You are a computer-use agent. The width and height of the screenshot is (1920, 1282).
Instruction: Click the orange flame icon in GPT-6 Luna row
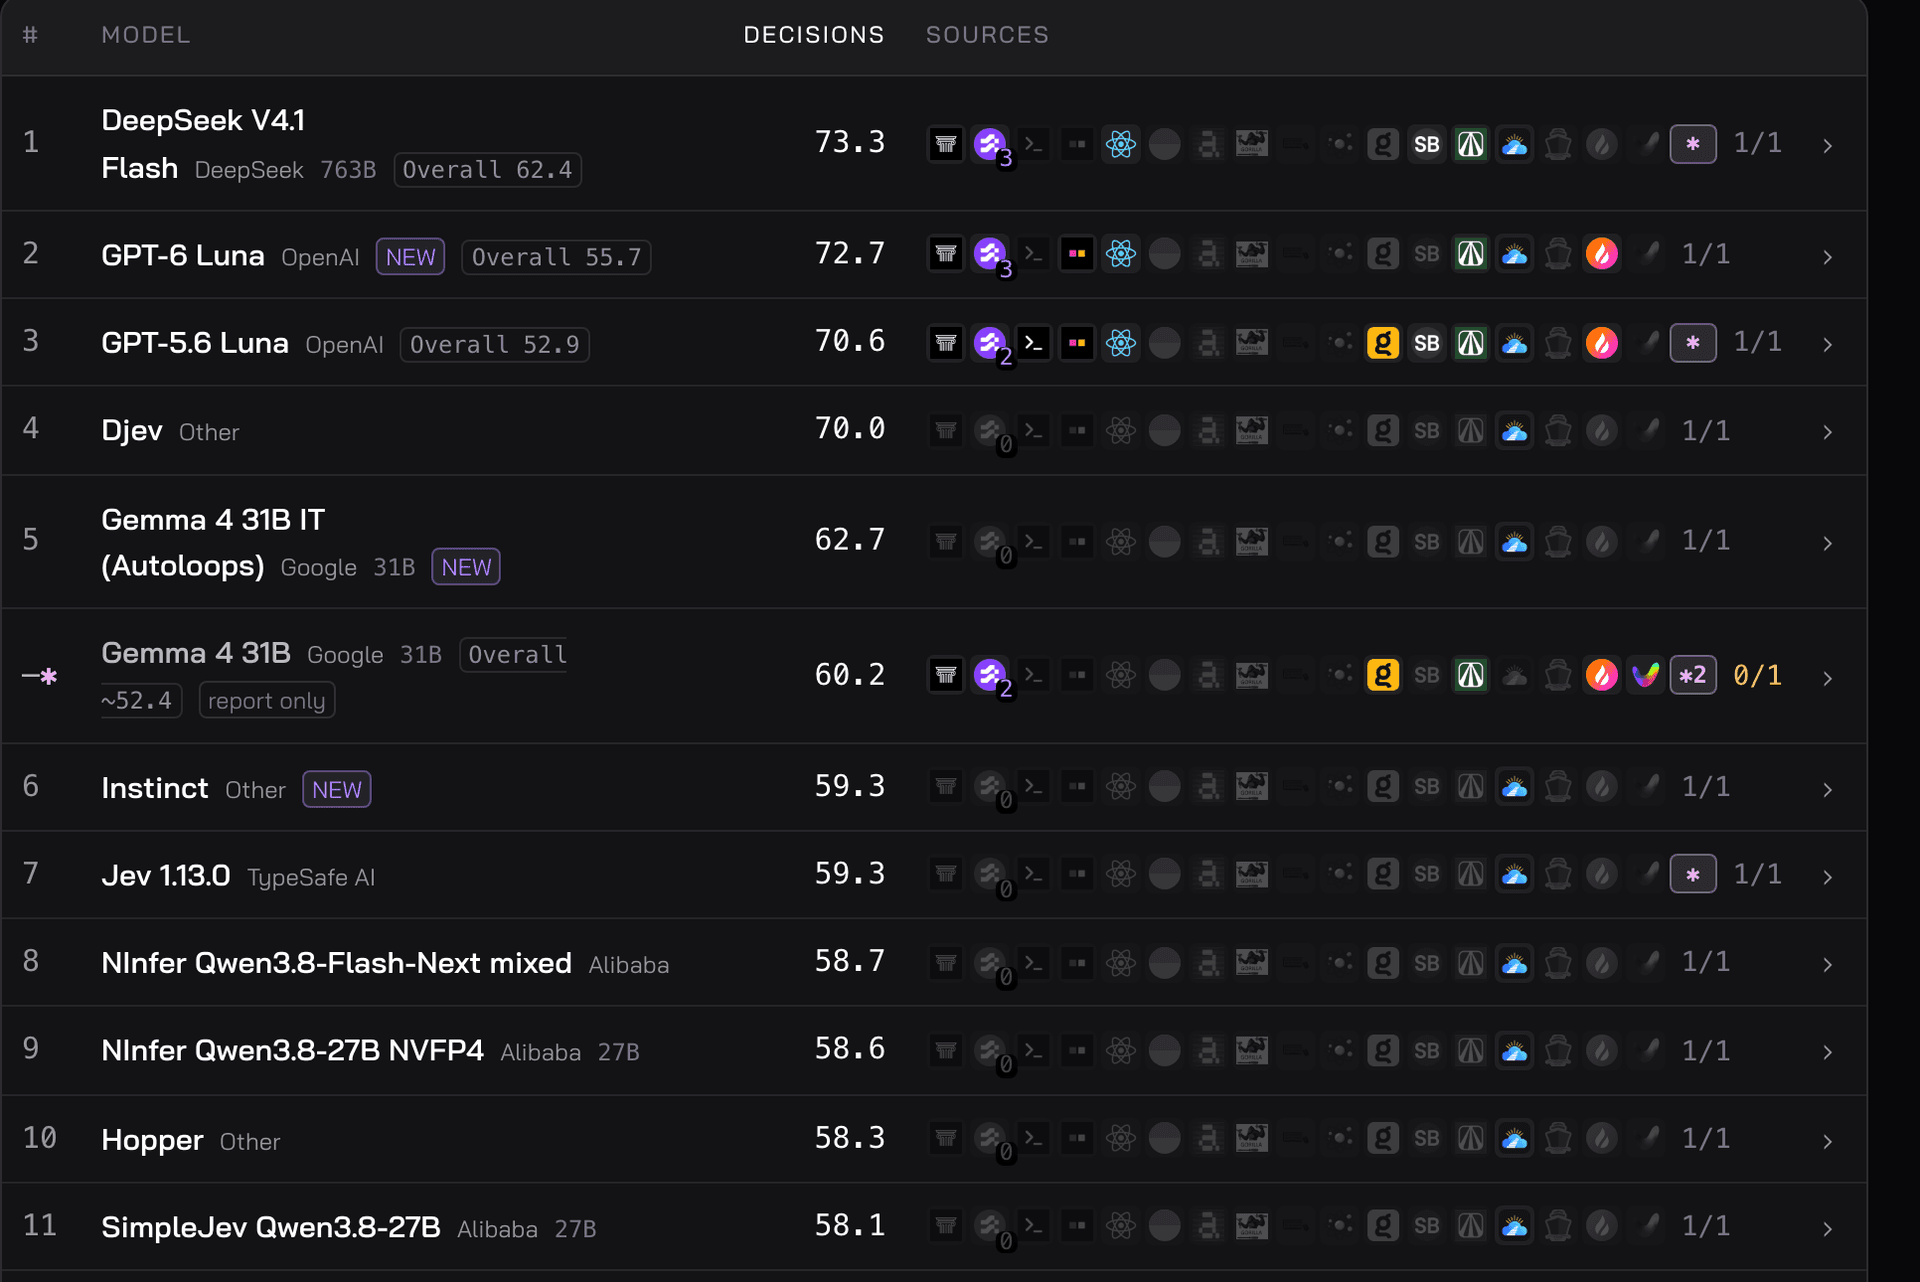pyautogui.click(x=1602, y=254)
